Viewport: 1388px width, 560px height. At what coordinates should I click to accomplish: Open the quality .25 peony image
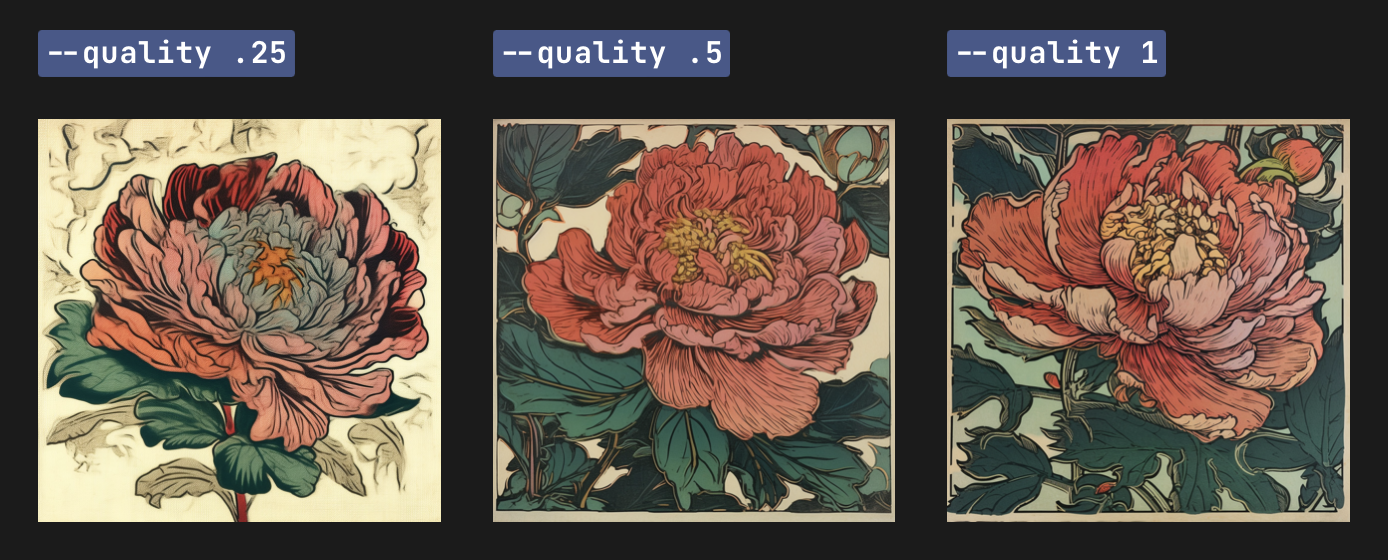point(239,320)
